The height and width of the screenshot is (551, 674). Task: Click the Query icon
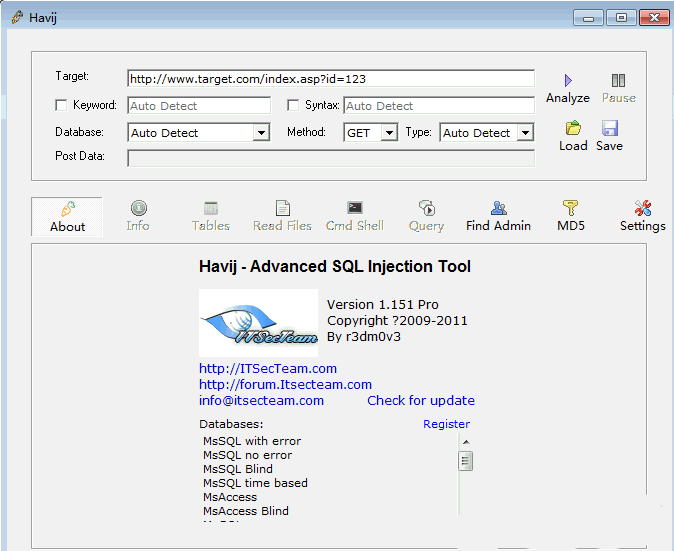(427, 208)
